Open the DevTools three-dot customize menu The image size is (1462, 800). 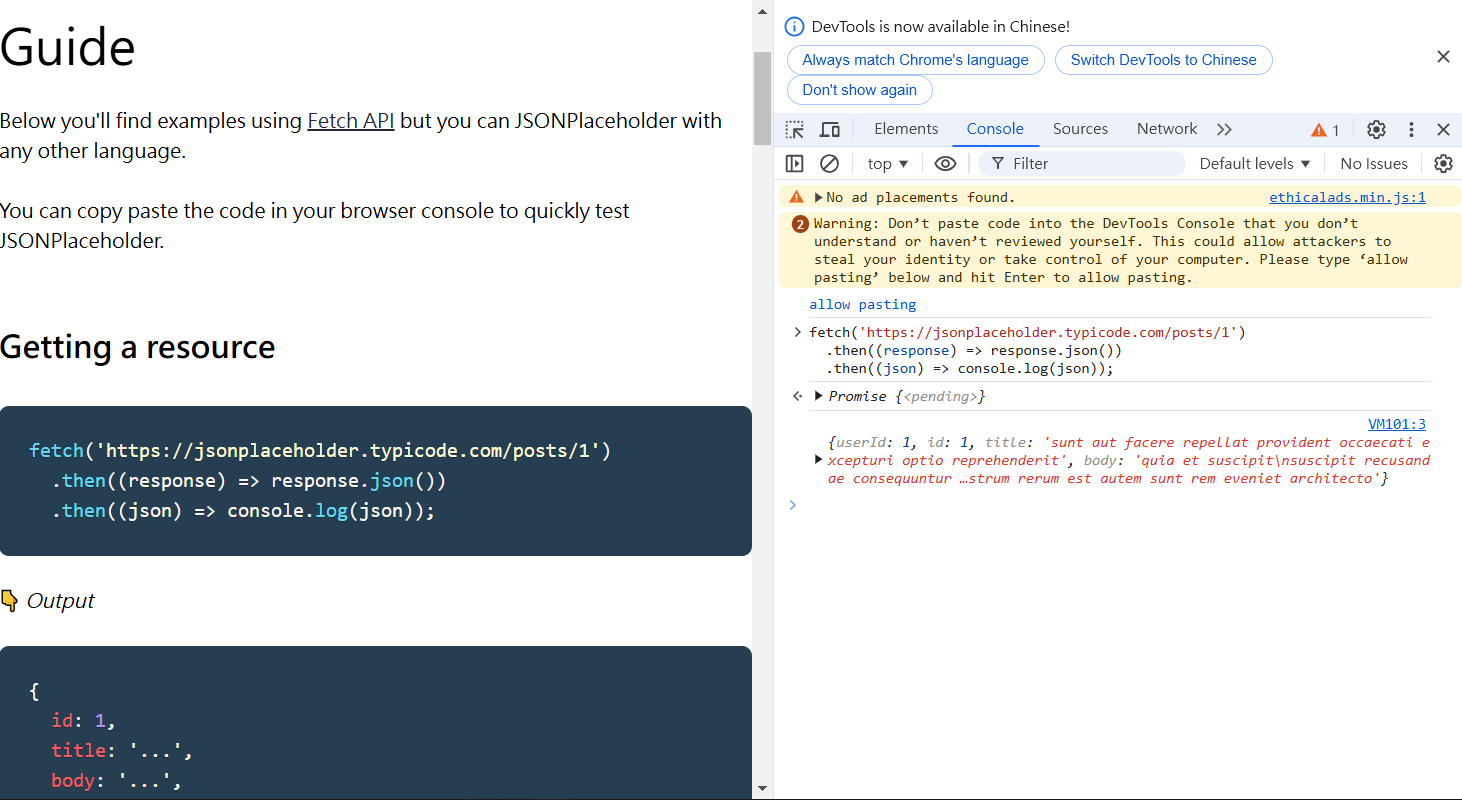(1411, 129)
